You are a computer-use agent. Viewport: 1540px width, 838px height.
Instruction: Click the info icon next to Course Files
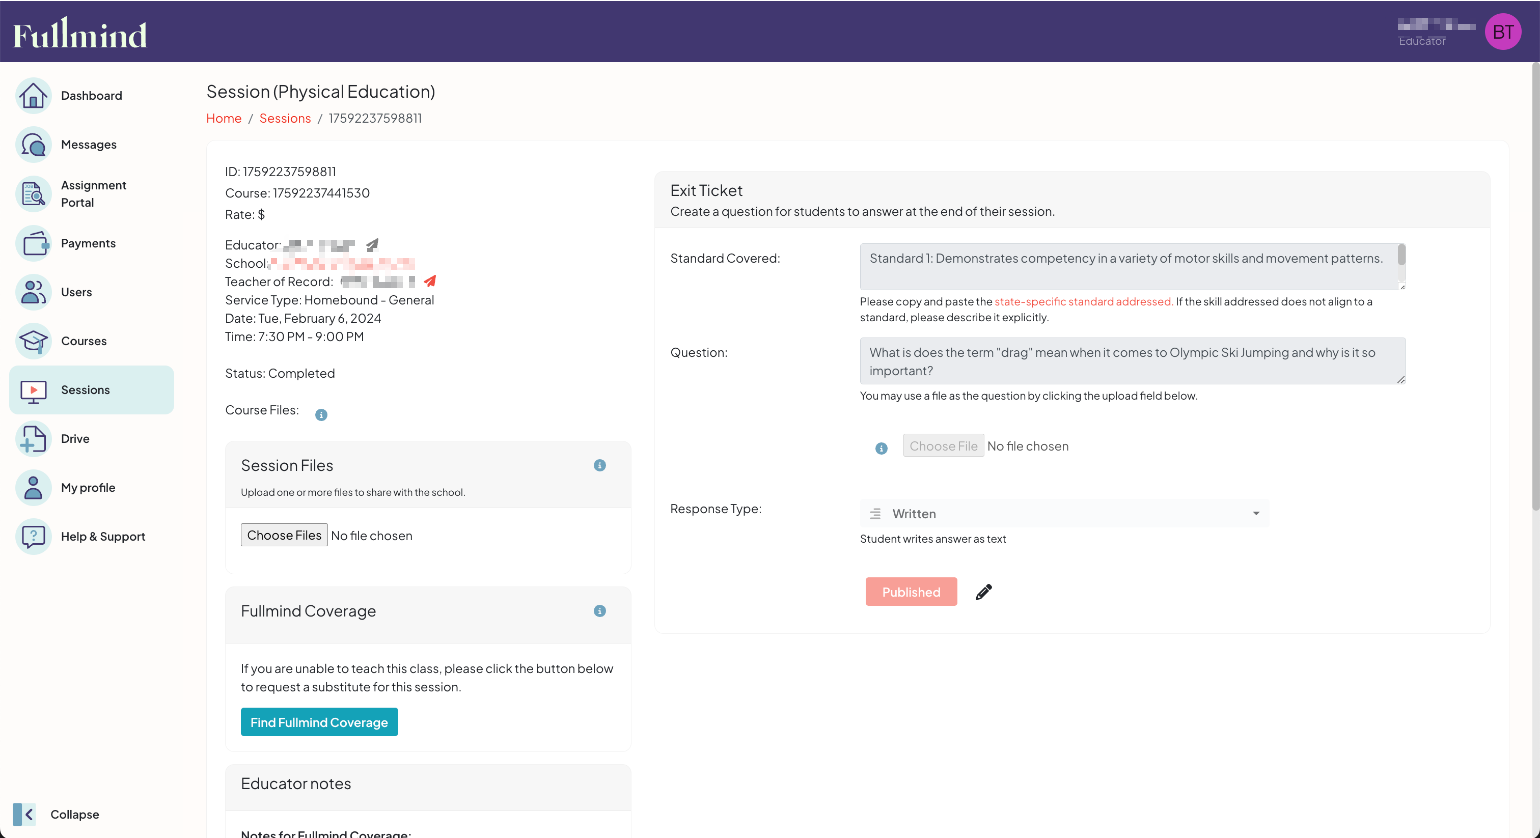pyautogui.click(x=321, y=415)
